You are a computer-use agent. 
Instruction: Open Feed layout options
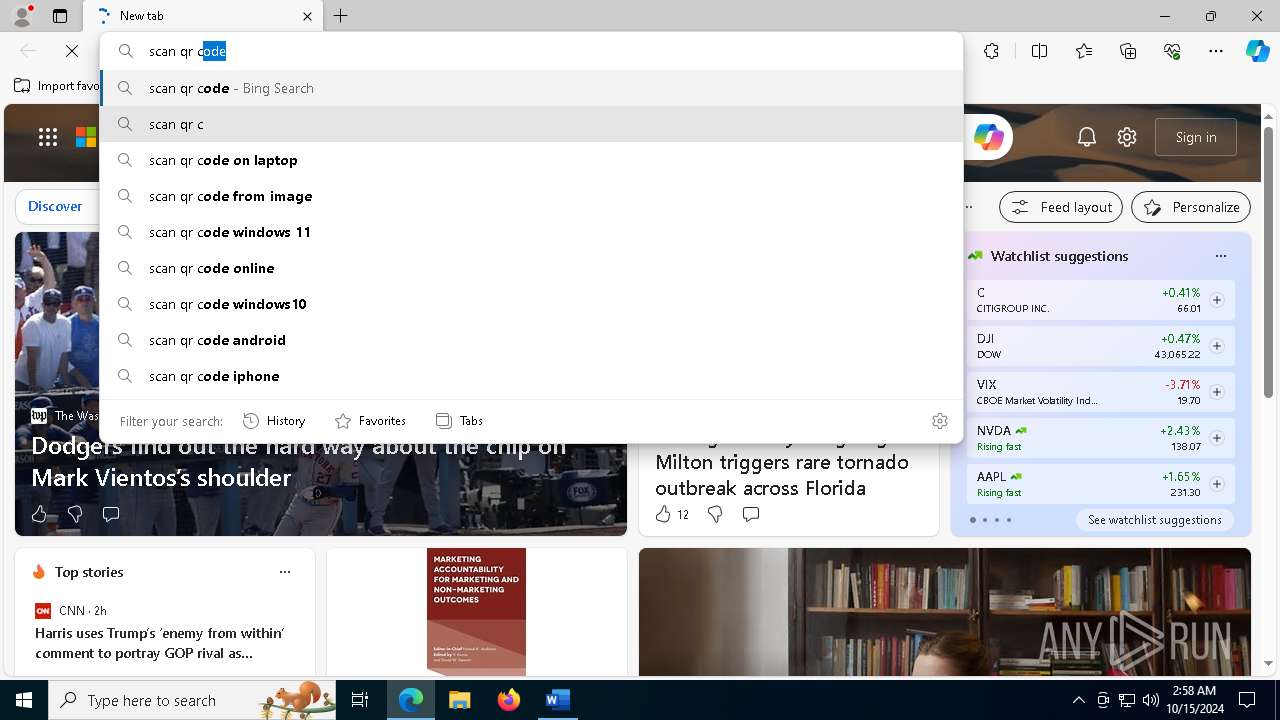click(x=1061, y=207)
